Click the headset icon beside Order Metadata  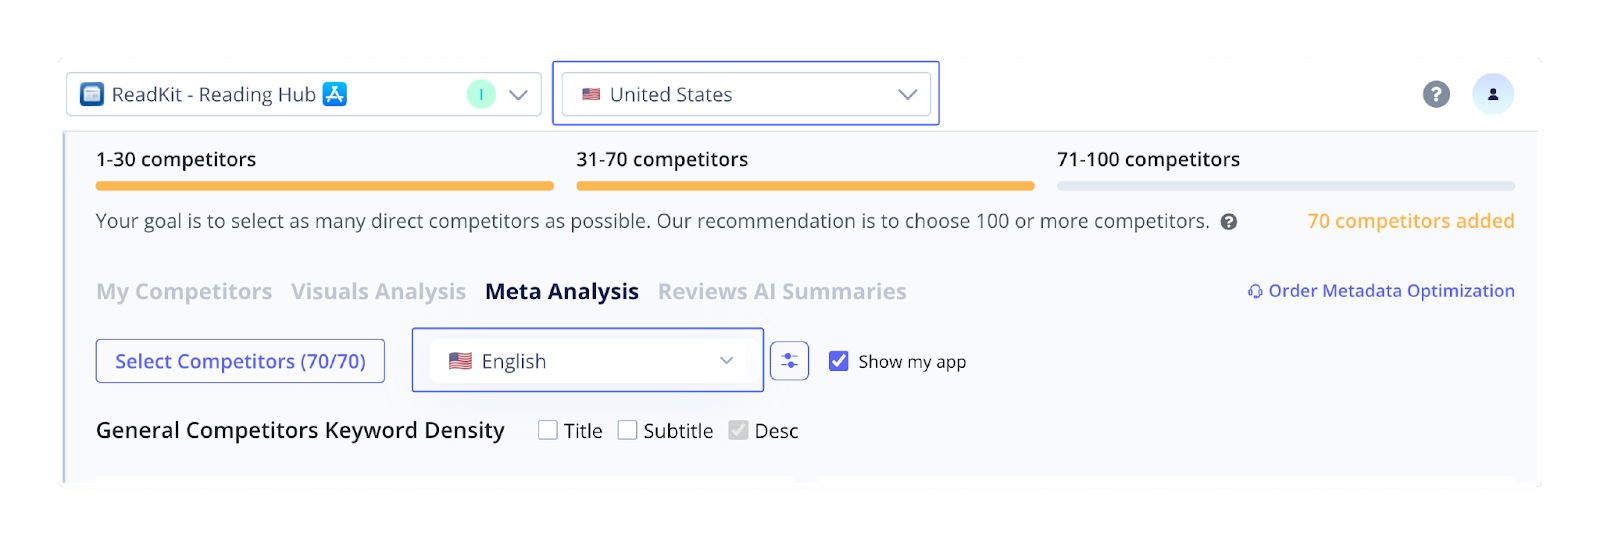(x=1255, y=291)
